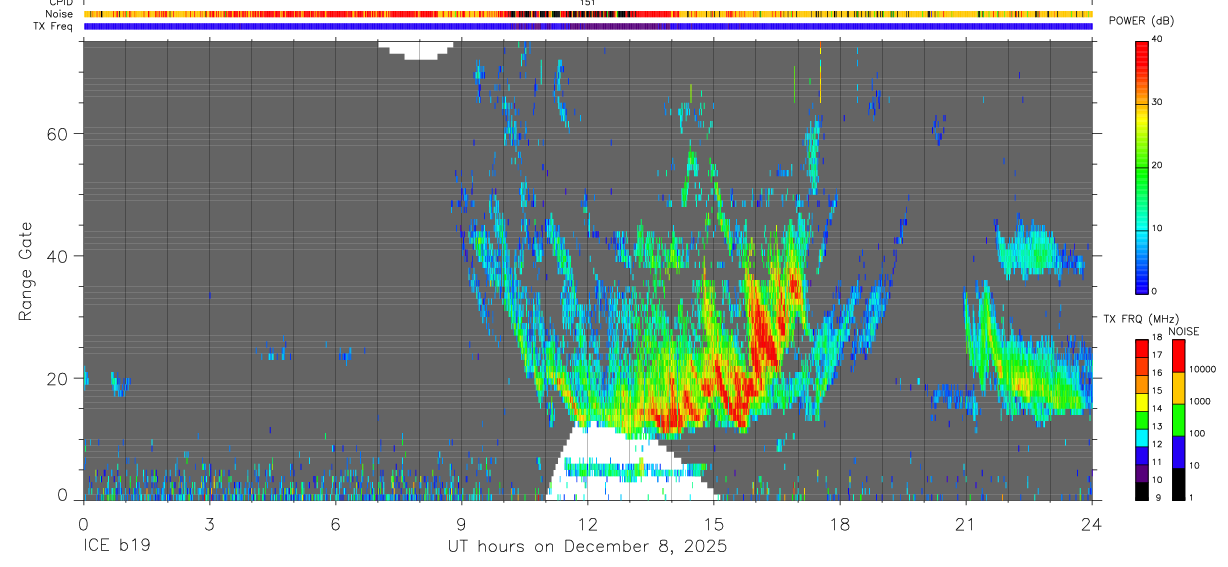Click the '1' tick in the NOISE legend
This screenshot has height=567, width=1228.
tap(1192, 498)
